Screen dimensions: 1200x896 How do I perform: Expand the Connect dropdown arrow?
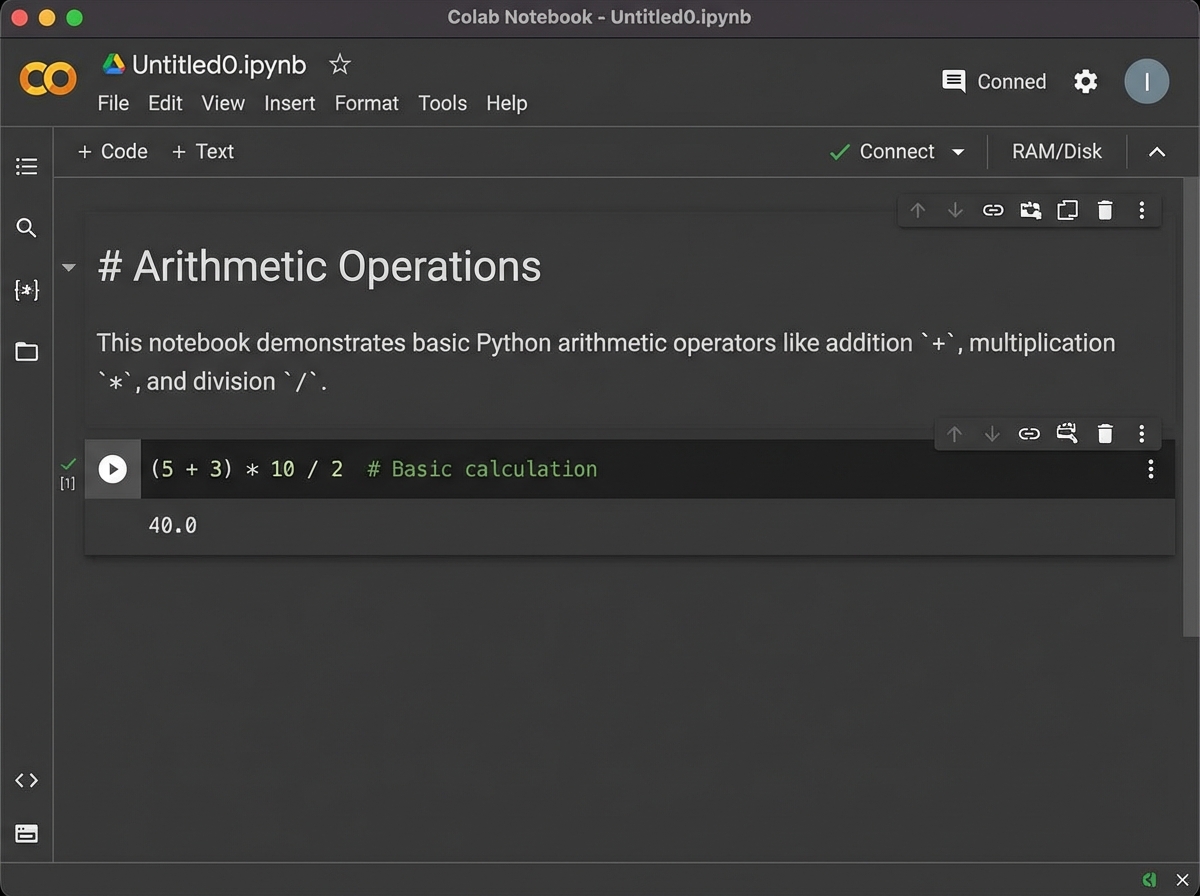pos(958,152)
